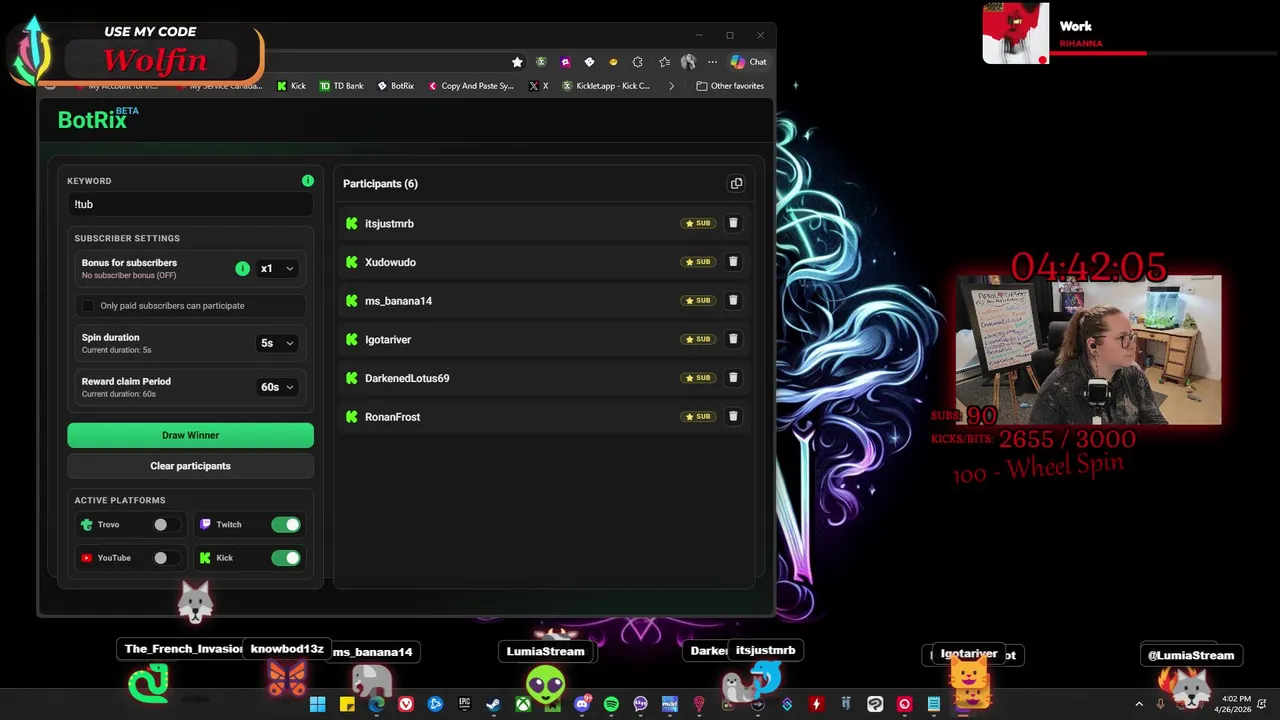1280x720 pixels.
Task: Click the Kick platform icon beside itsjustmrb
Action: point(352,223)
